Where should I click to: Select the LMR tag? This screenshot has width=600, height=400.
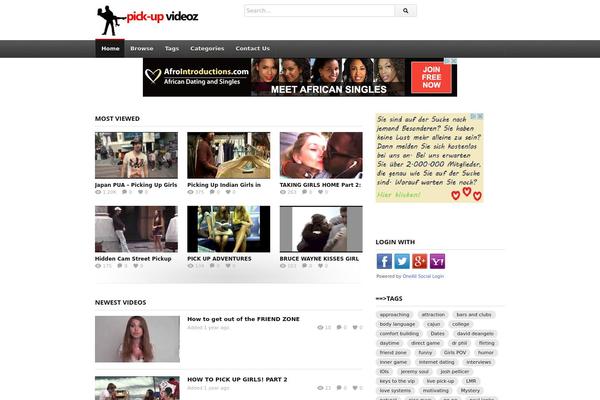click(x=471, y=381)
